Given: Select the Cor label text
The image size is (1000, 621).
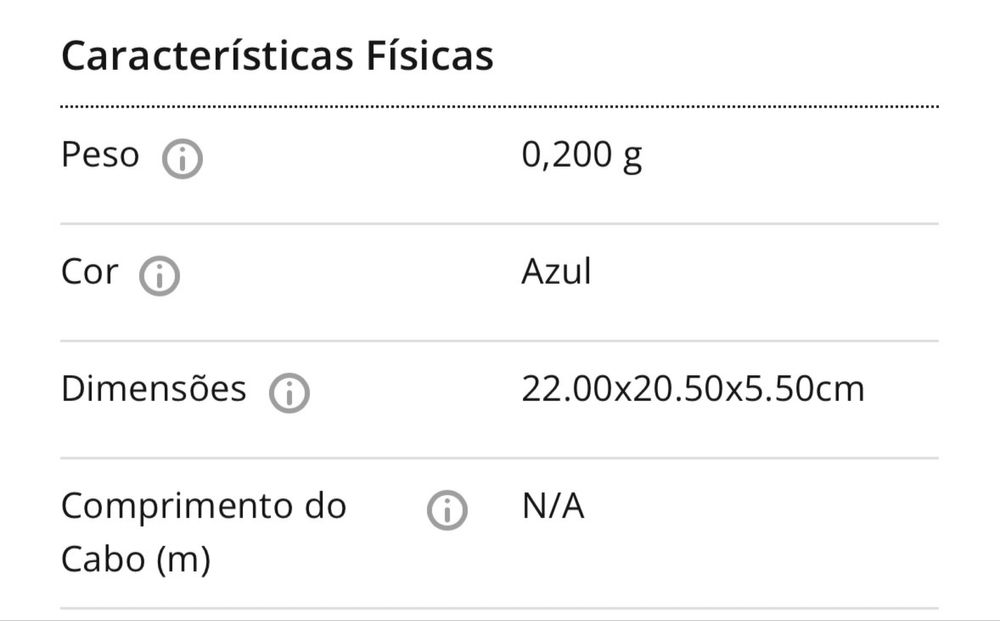Looking at the screenshot, I should pos(89,272).
